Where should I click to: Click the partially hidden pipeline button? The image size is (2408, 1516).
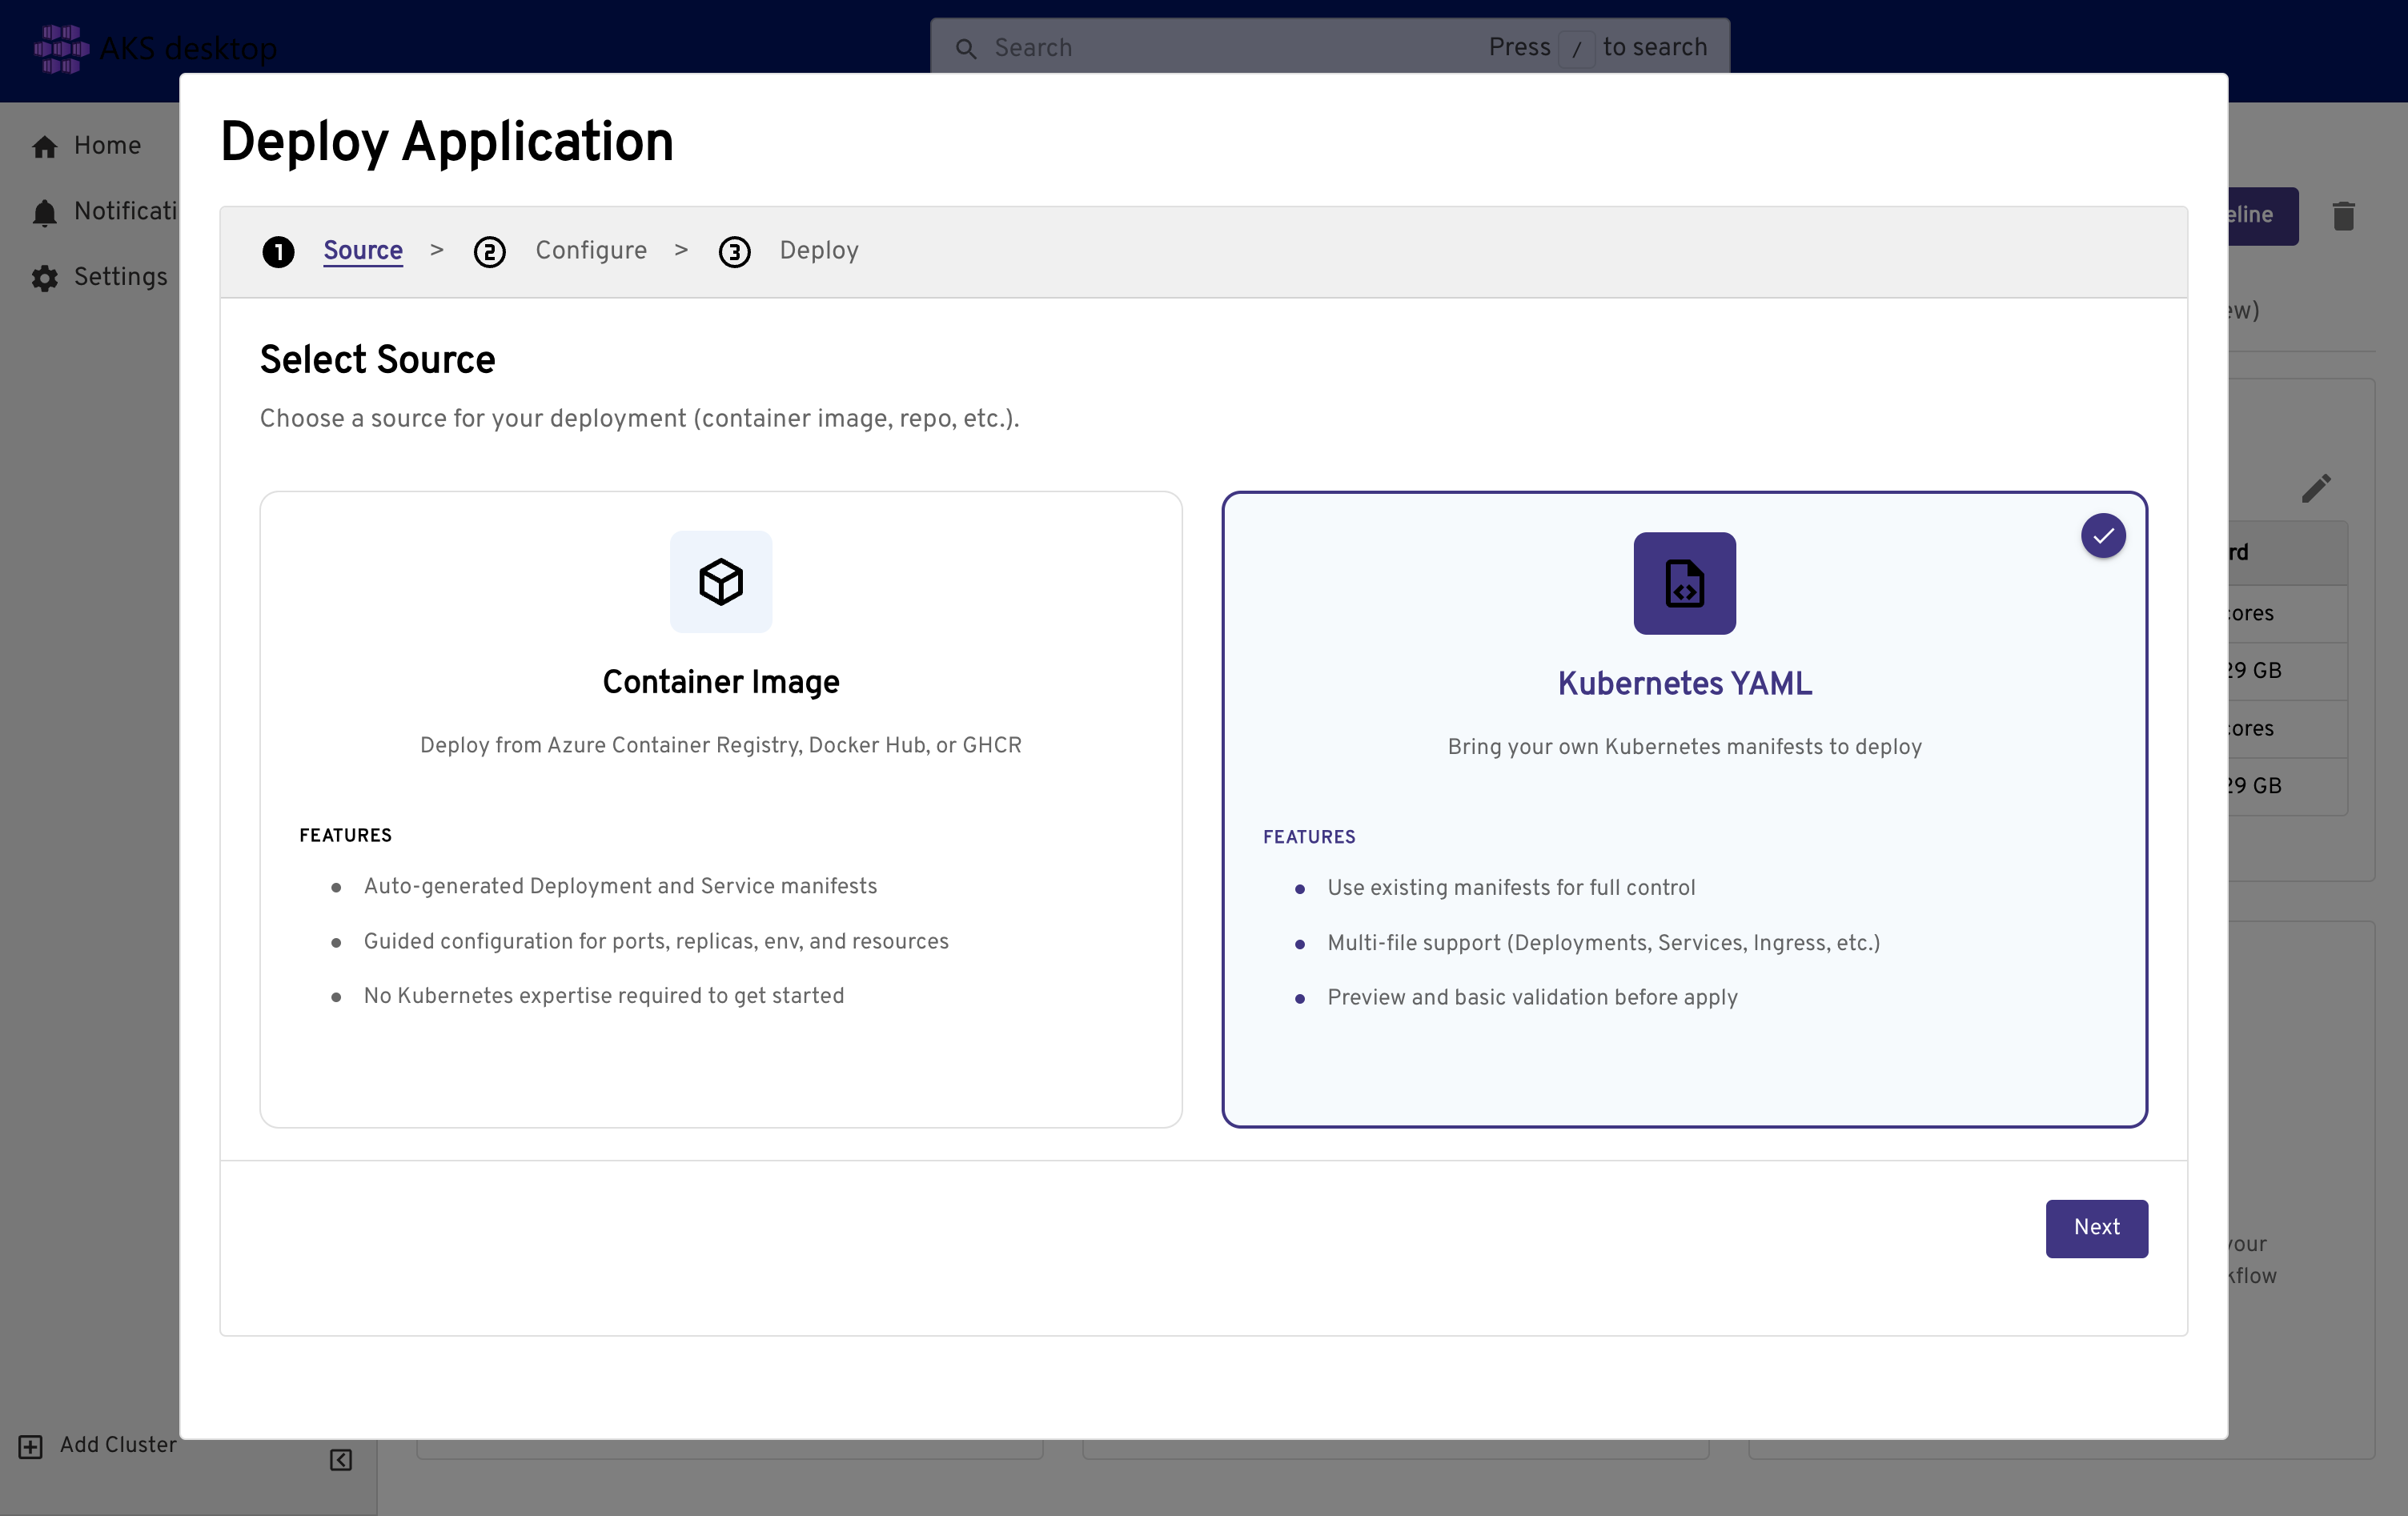click(2263, 216)
